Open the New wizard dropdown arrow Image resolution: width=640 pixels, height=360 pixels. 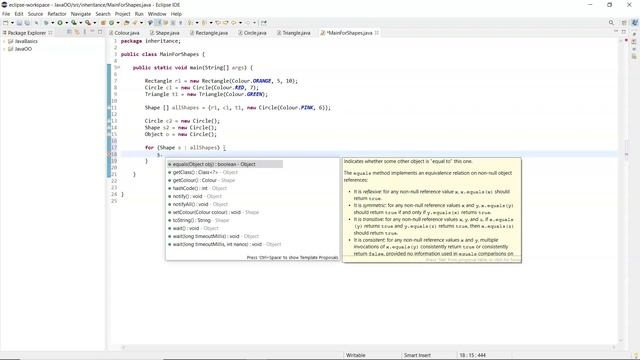tap(12, 23)
